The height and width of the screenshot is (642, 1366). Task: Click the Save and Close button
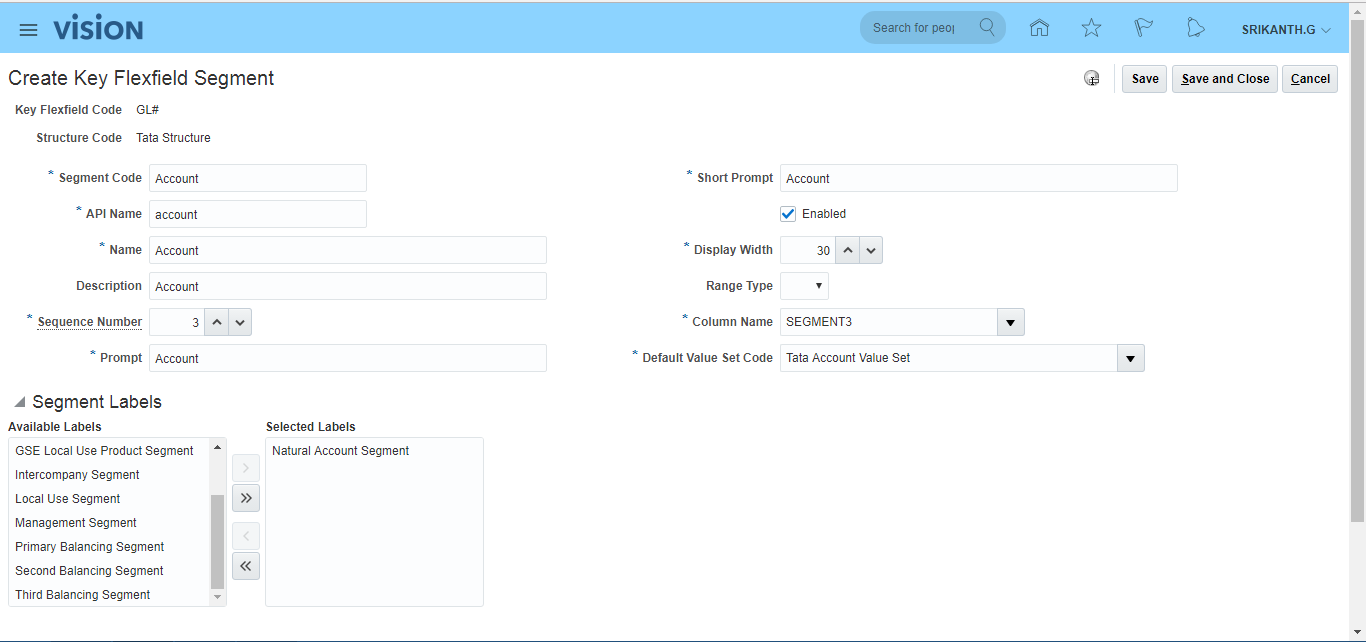click(x=1224, y=79)
